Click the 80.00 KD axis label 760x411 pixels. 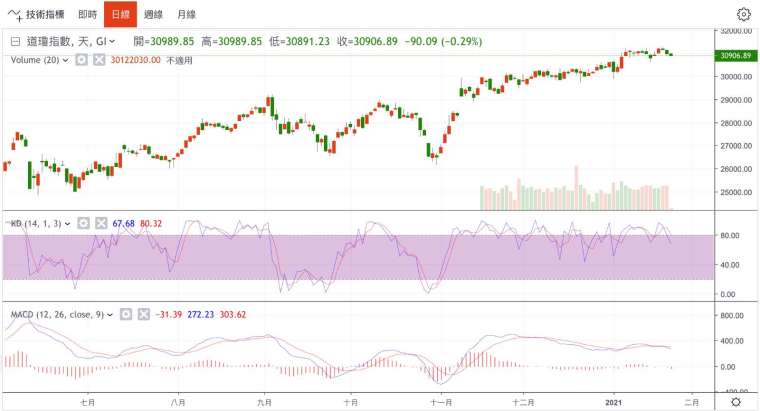729,236
